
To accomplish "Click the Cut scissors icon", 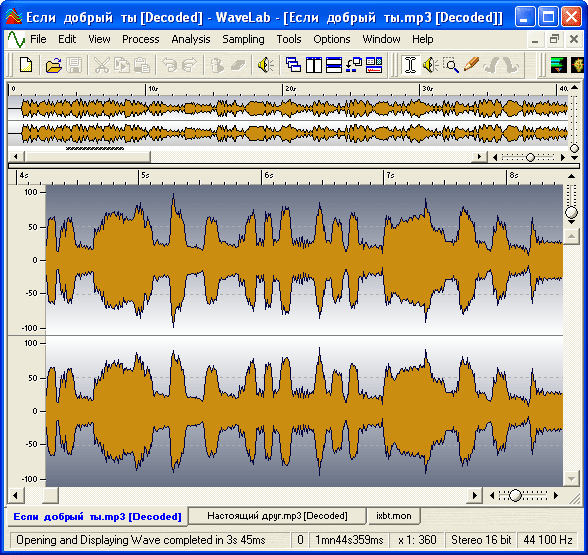I will [102, 65].
